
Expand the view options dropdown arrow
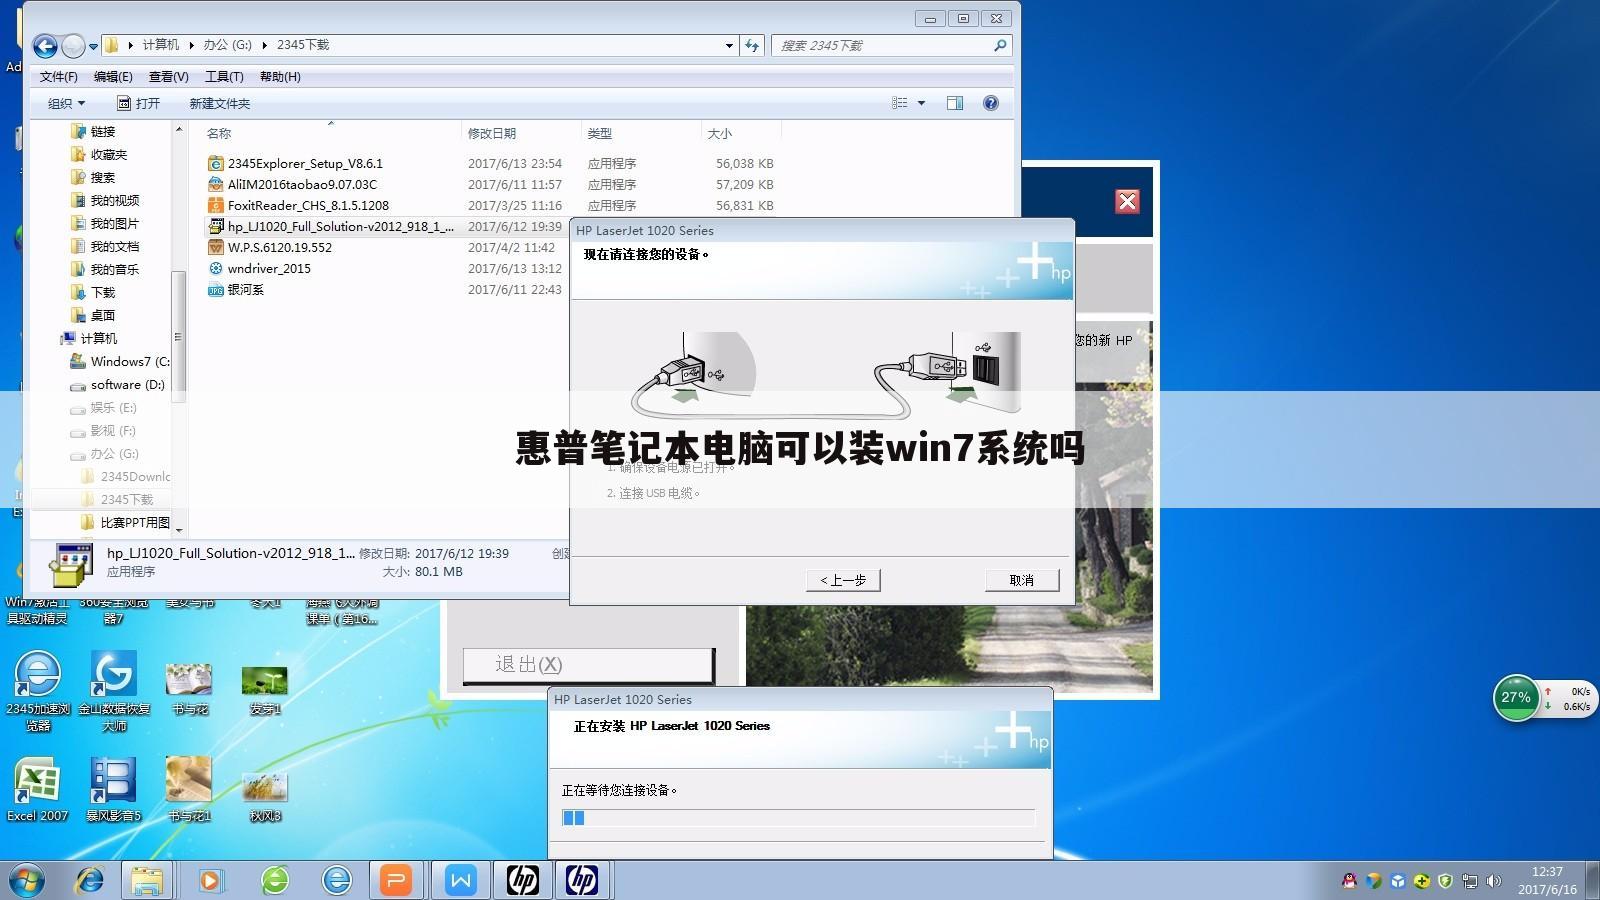[921, 103]
